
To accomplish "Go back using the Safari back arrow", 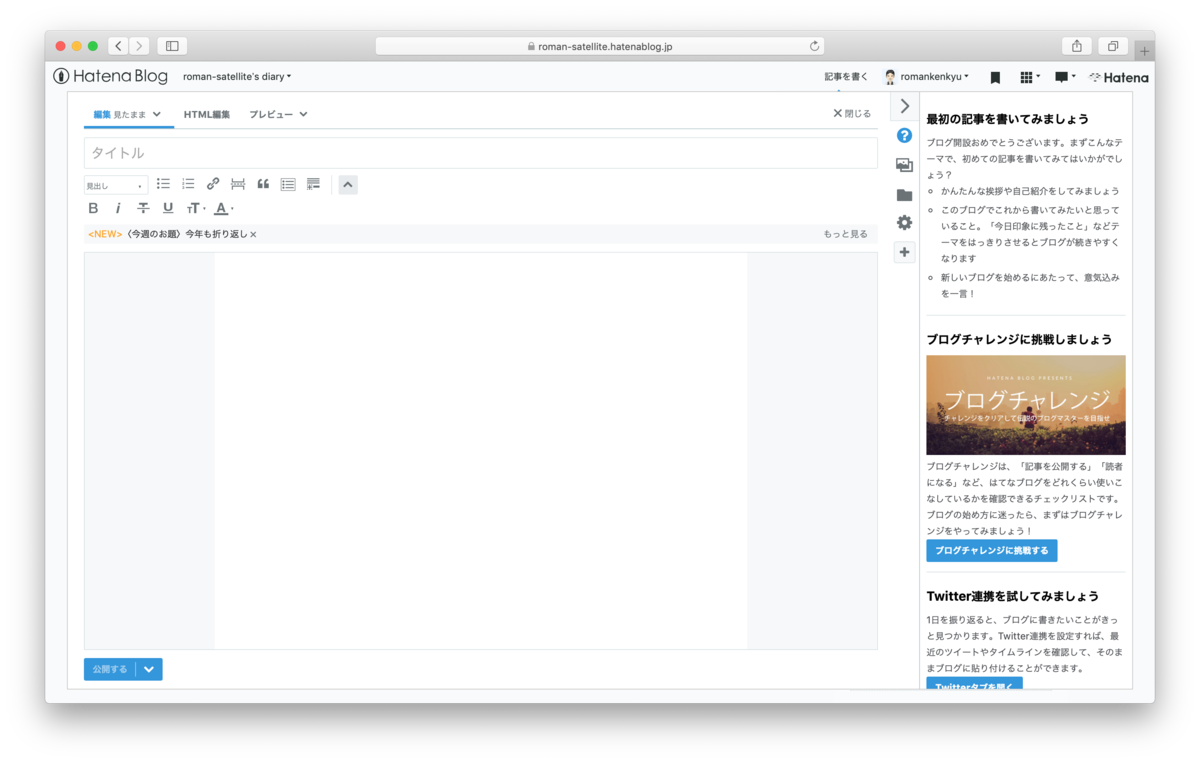I will click(118, 46).
